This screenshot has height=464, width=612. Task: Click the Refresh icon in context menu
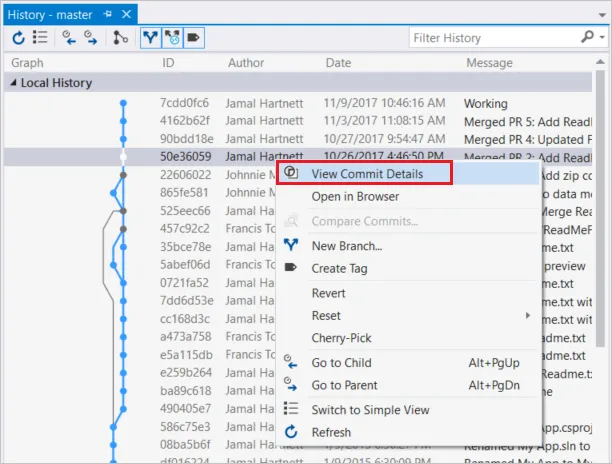291,432
